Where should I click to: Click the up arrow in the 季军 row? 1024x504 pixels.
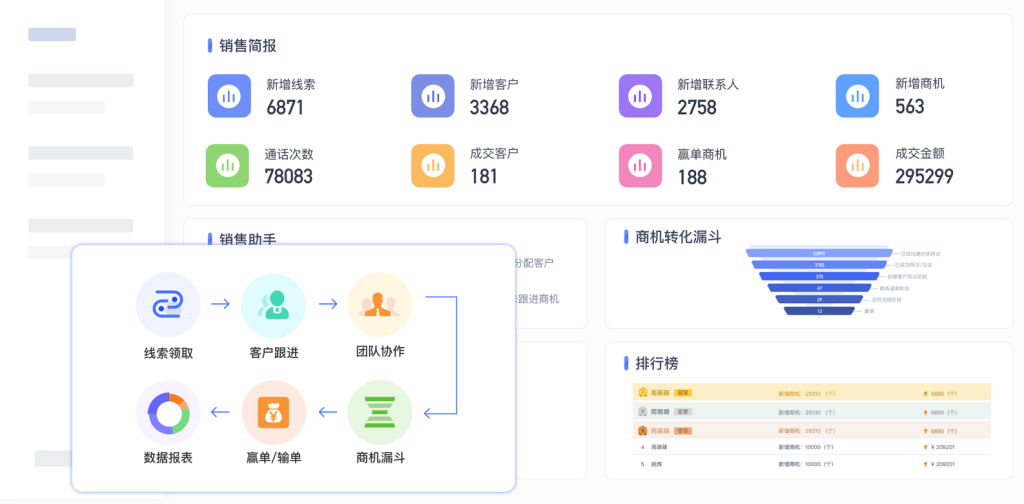925,431
